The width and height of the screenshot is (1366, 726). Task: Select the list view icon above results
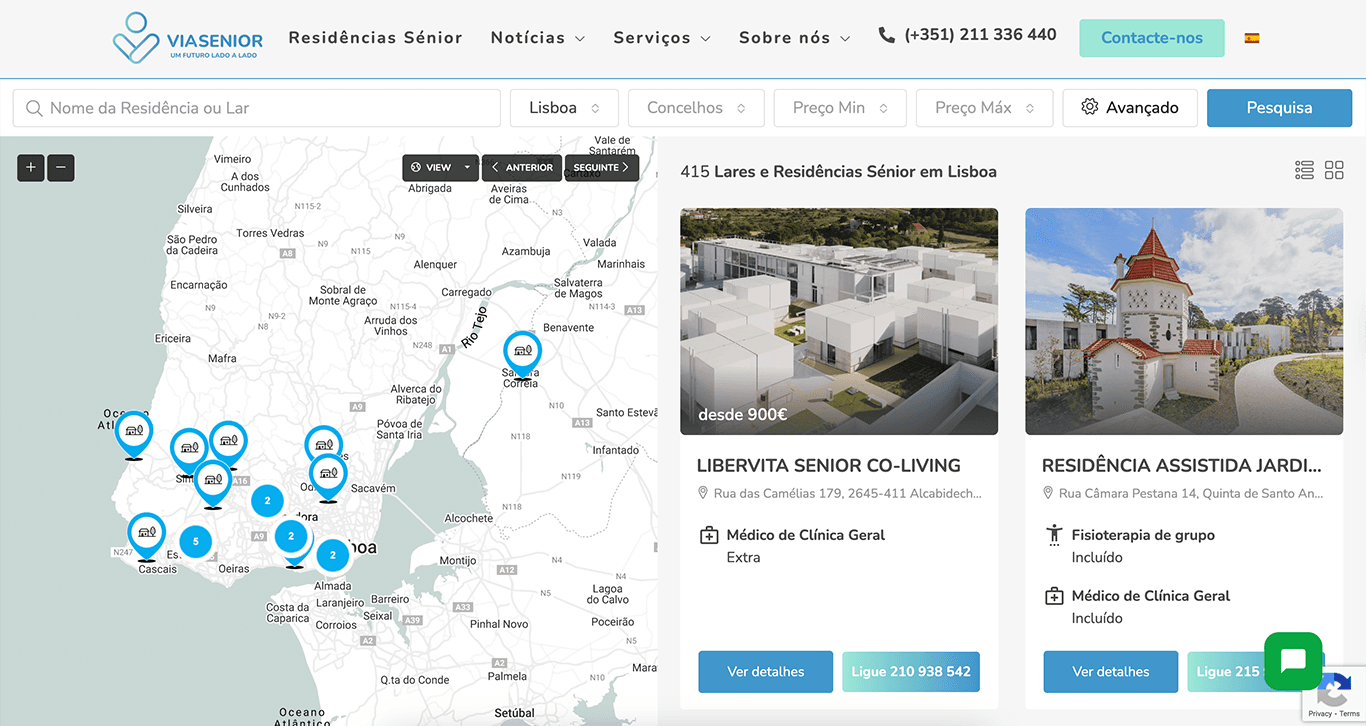1304,170
